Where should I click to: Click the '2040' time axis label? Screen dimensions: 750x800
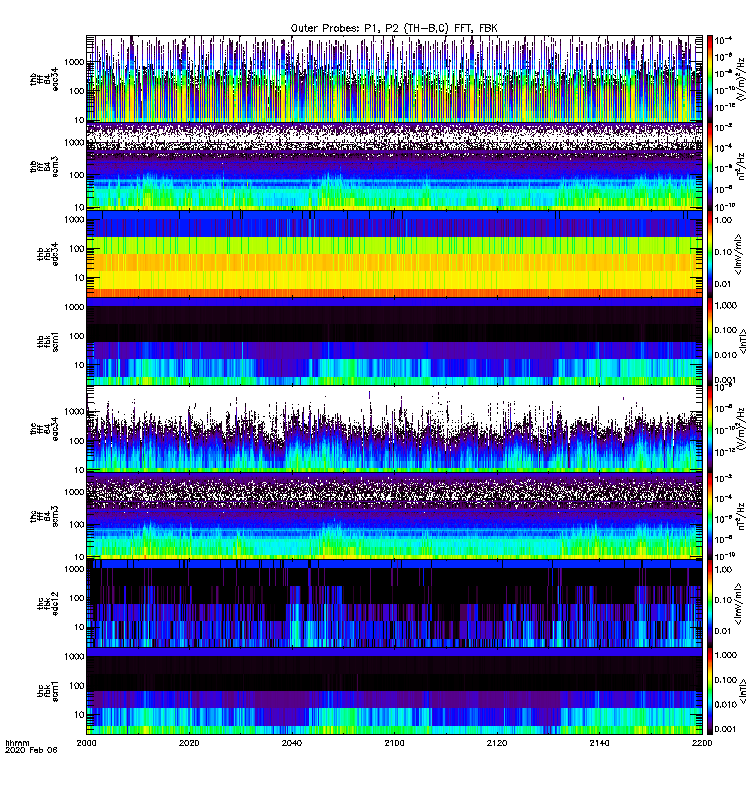[291, 743]
